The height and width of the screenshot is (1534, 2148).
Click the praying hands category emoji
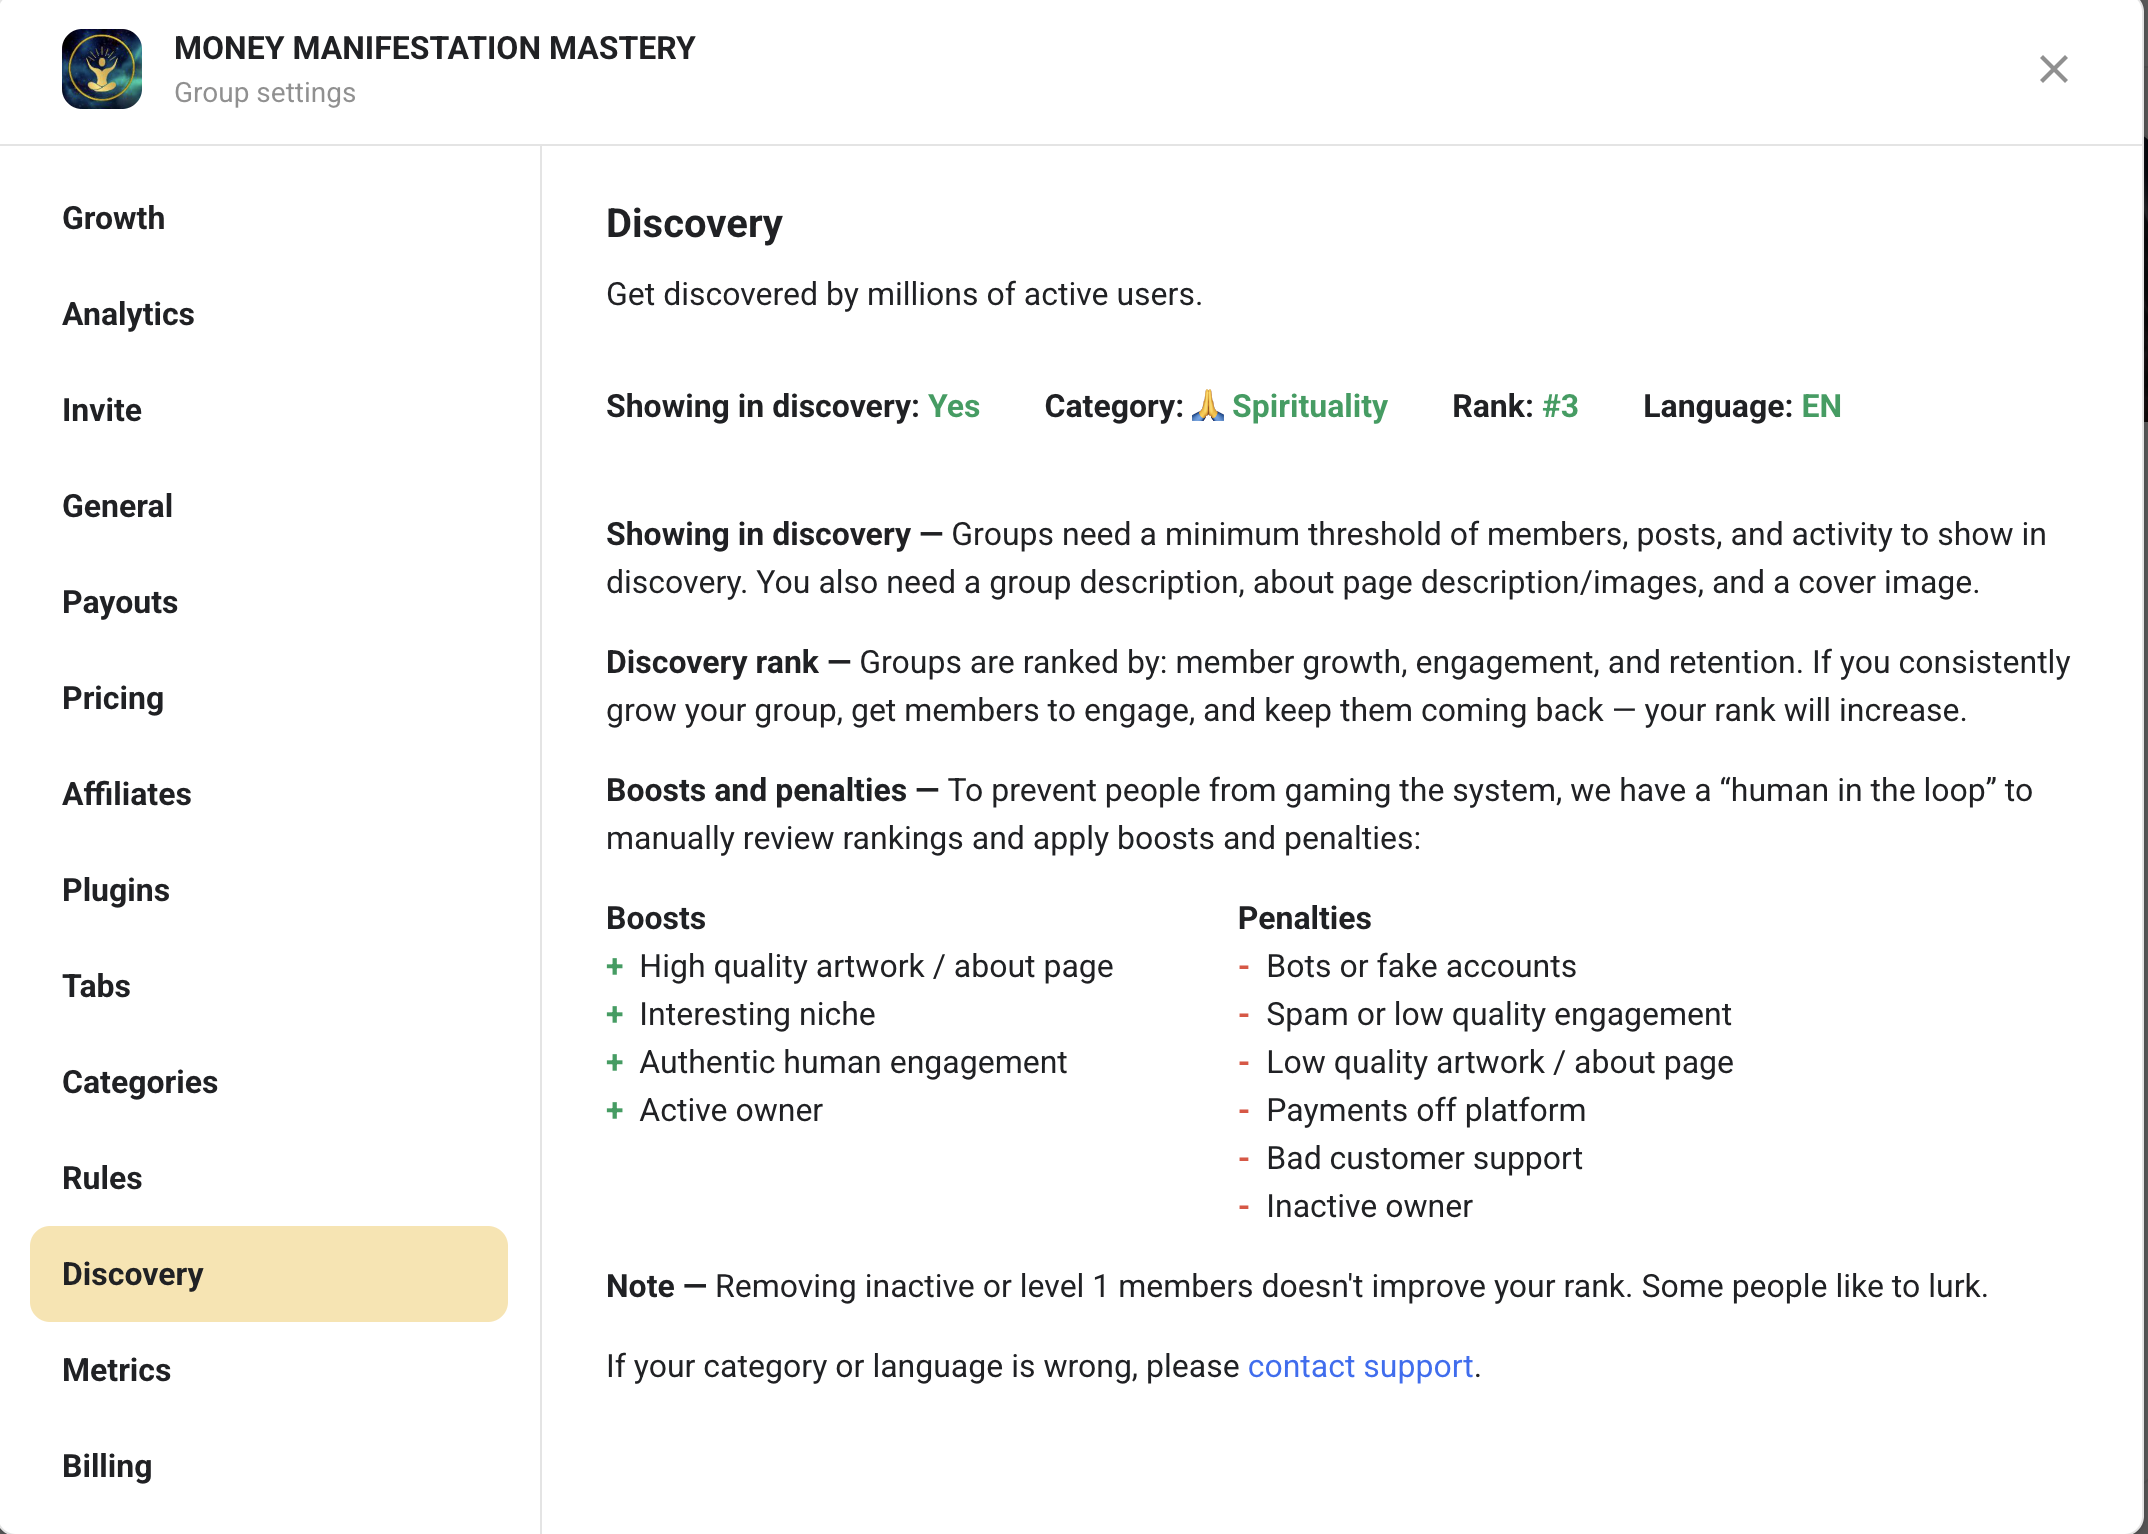pyautogui.click(x=1207, y=405)
